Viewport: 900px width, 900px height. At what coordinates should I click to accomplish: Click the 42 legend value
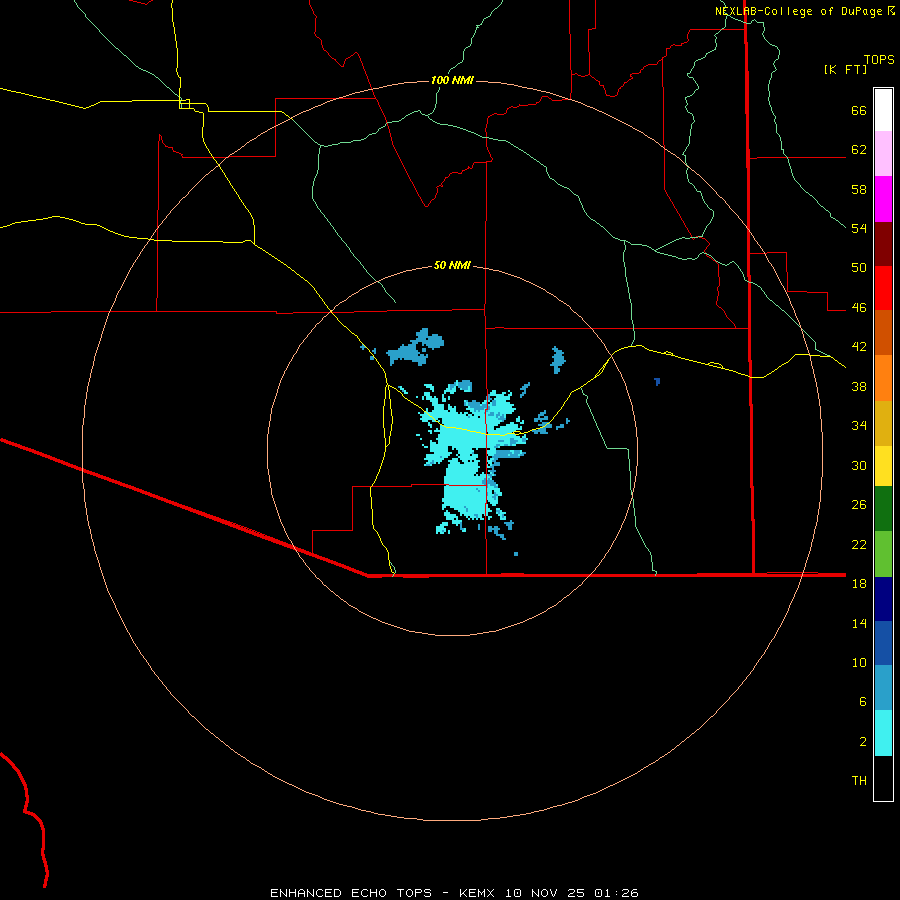[859, 347]
